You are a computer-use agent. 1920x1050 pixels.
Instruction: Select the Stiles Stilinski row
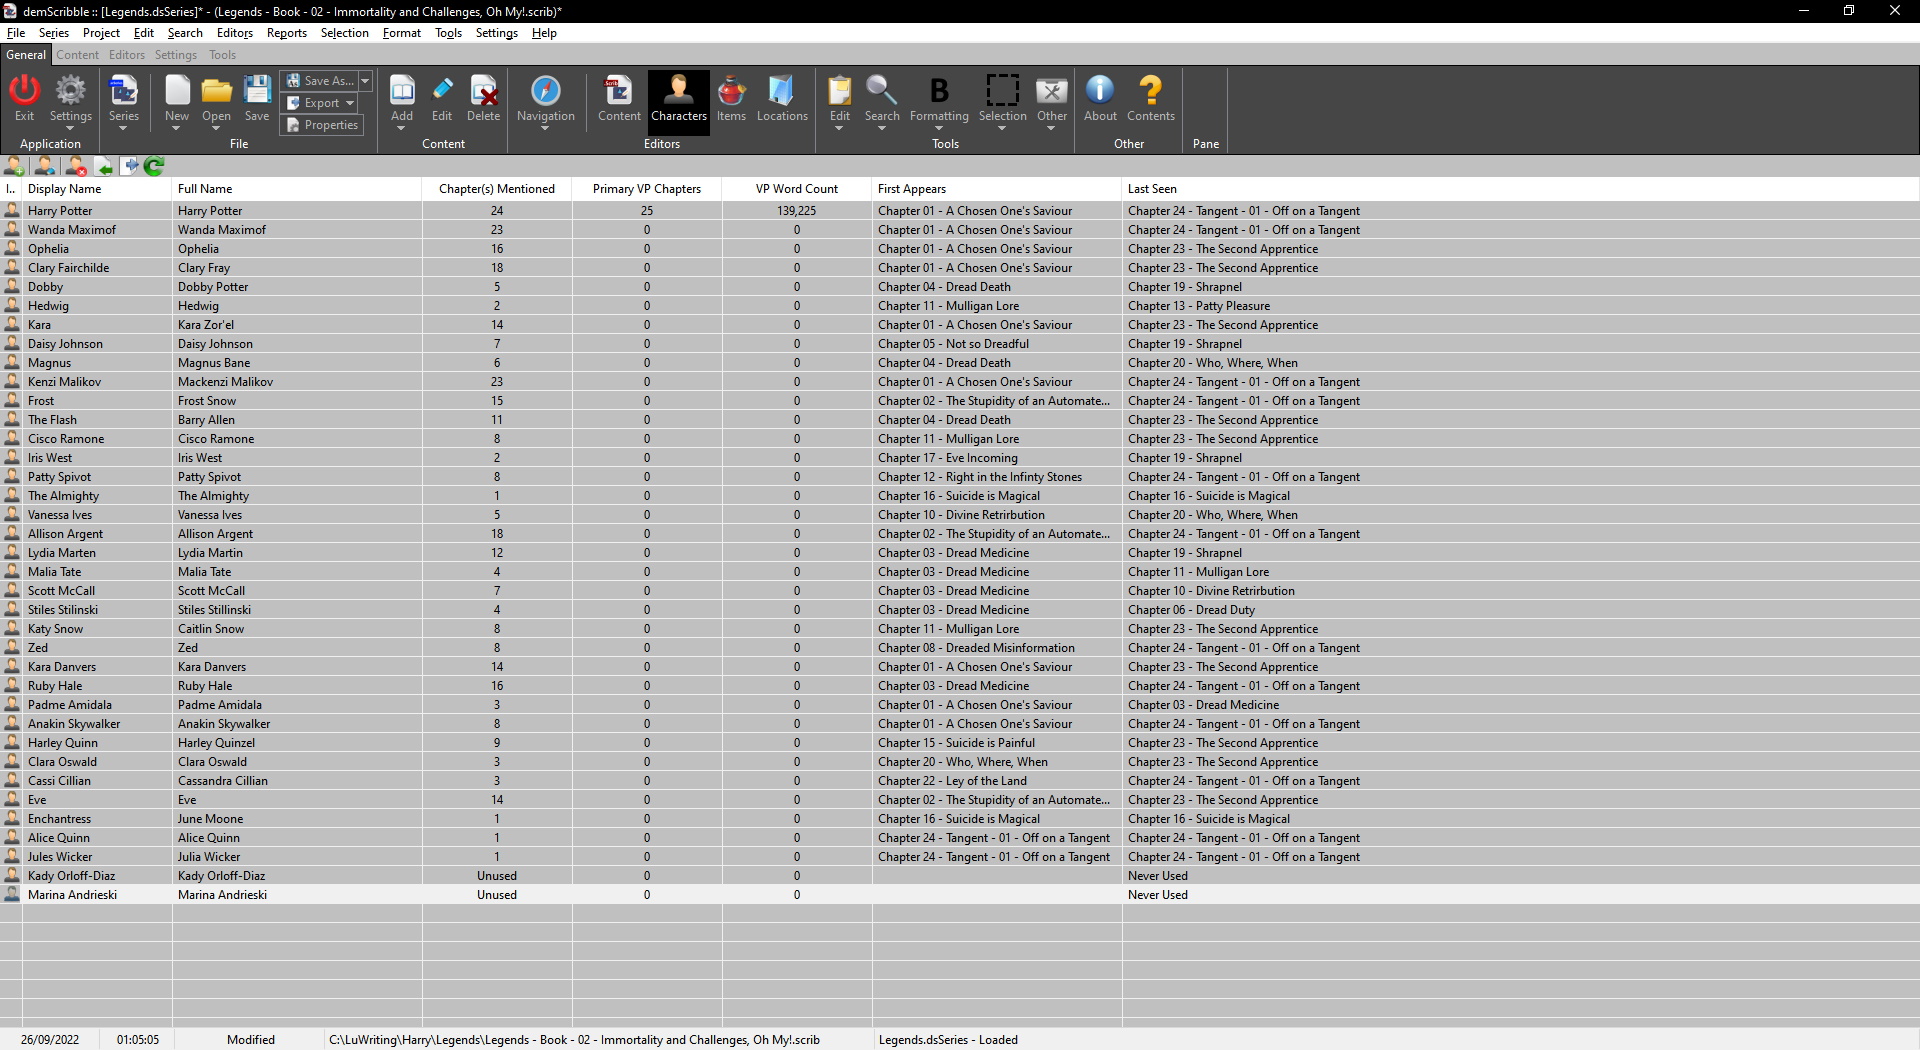[x=960, y=610]
